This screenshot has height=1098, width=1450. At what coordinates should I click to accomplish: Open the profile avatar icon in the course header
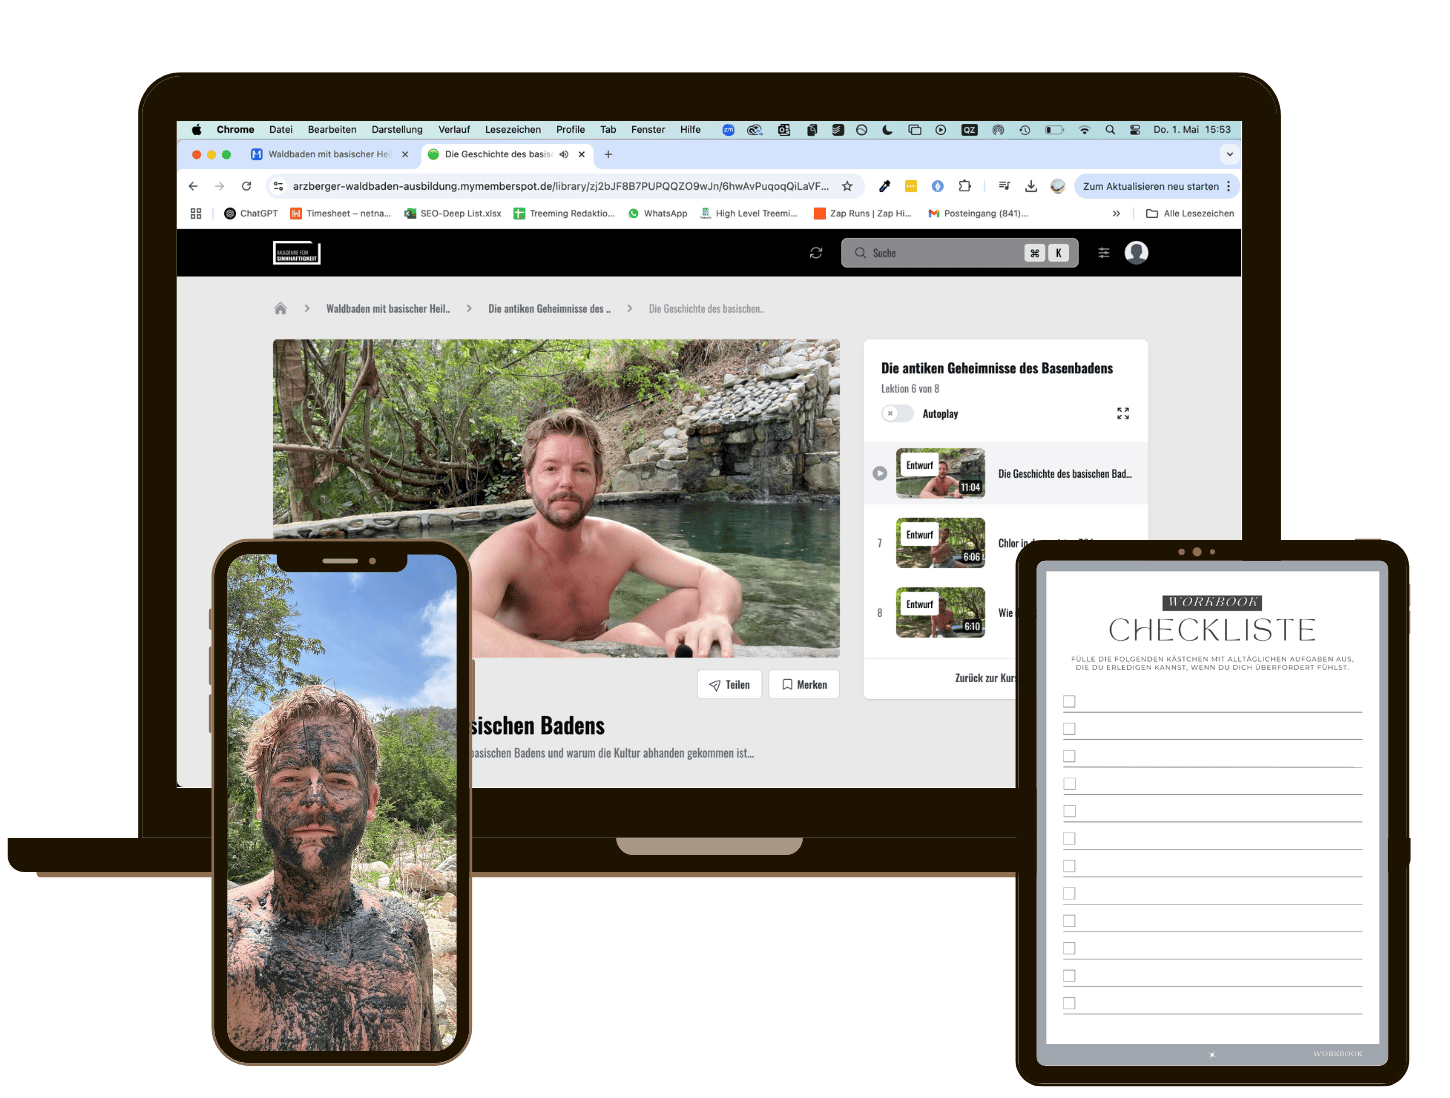[1136, 252]
